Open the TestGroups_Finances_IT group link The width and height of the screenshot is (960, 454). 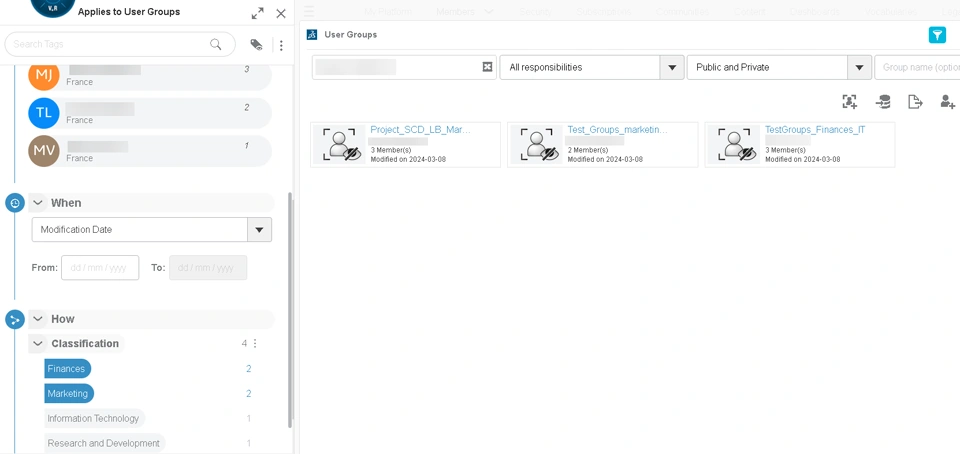coord(815,130)
